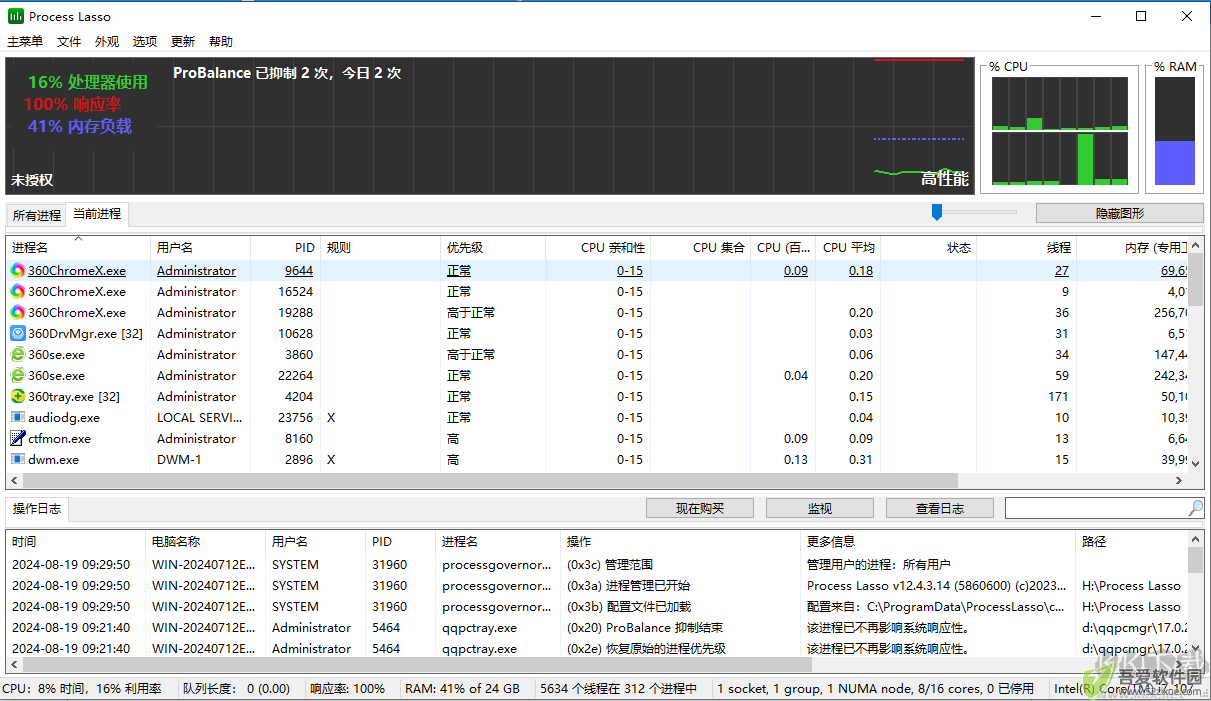This screenshot has height=701, width=1211.
Task: Sort by the CPU 平均 column header
Action: [x=848, y=247]
